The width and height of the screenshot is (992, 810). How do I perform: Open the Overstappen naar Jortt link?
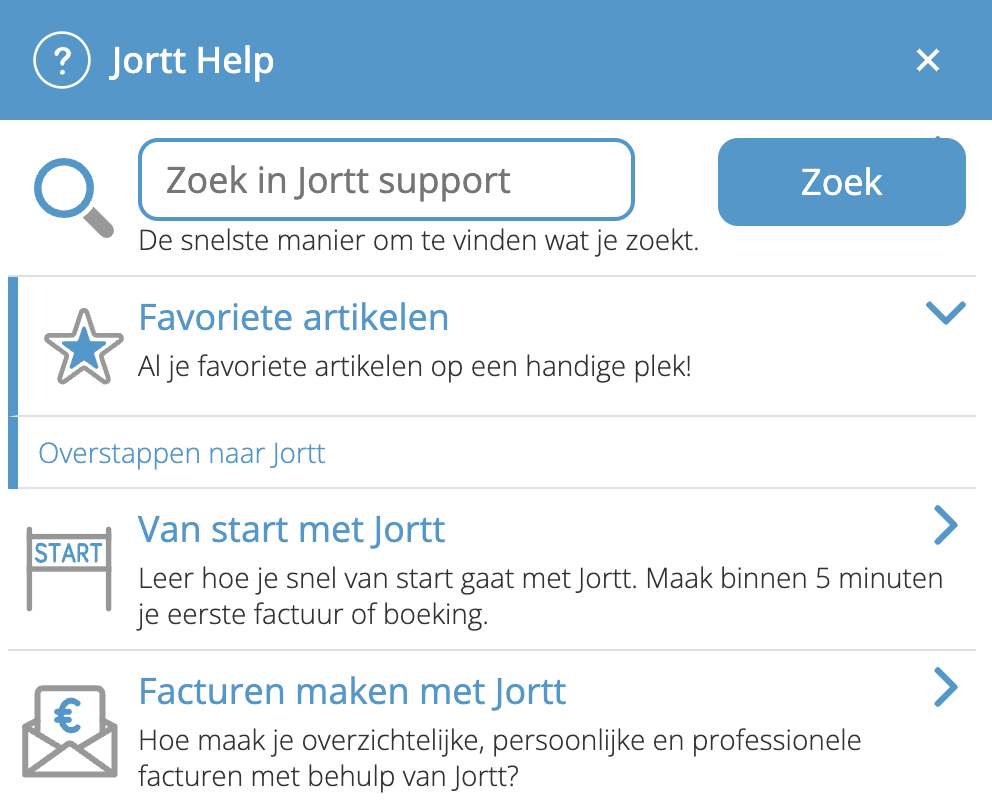click(182, 453)
